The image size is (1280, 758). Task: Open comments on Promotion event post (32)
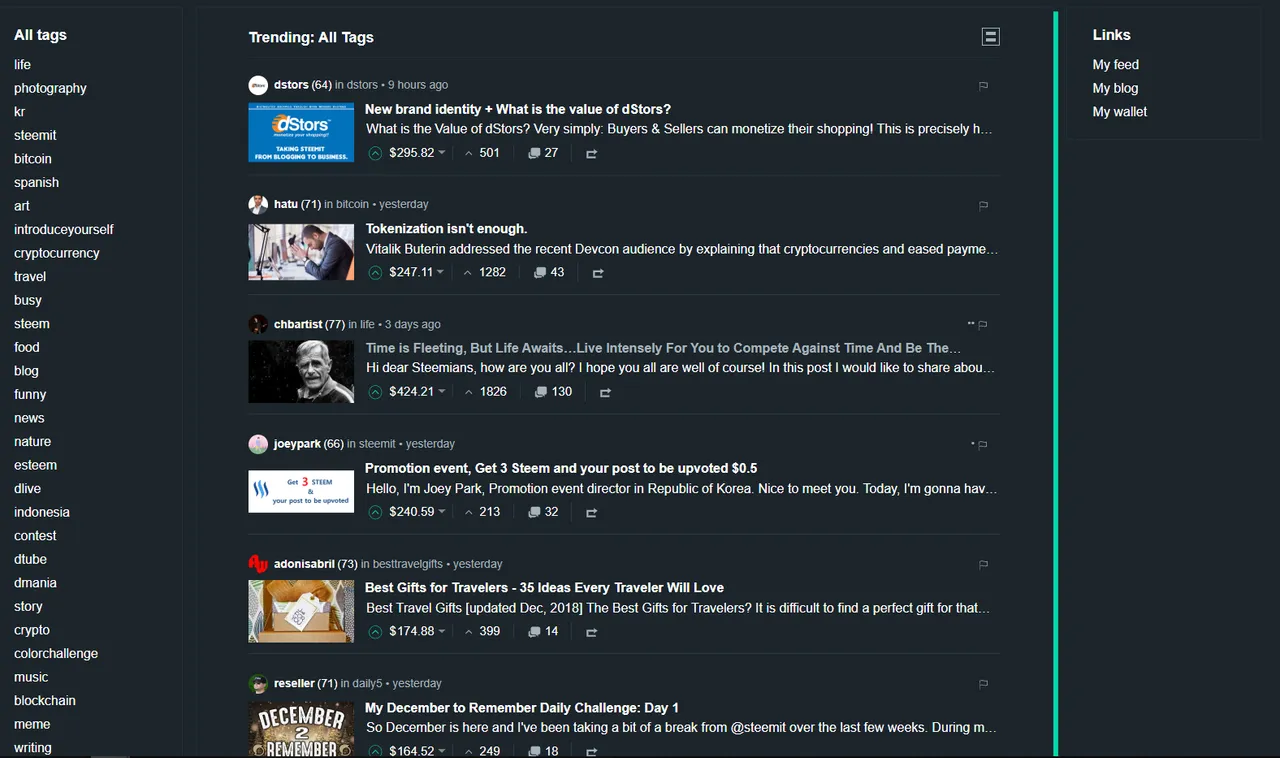pyautogui.click(x=543, y=512)
